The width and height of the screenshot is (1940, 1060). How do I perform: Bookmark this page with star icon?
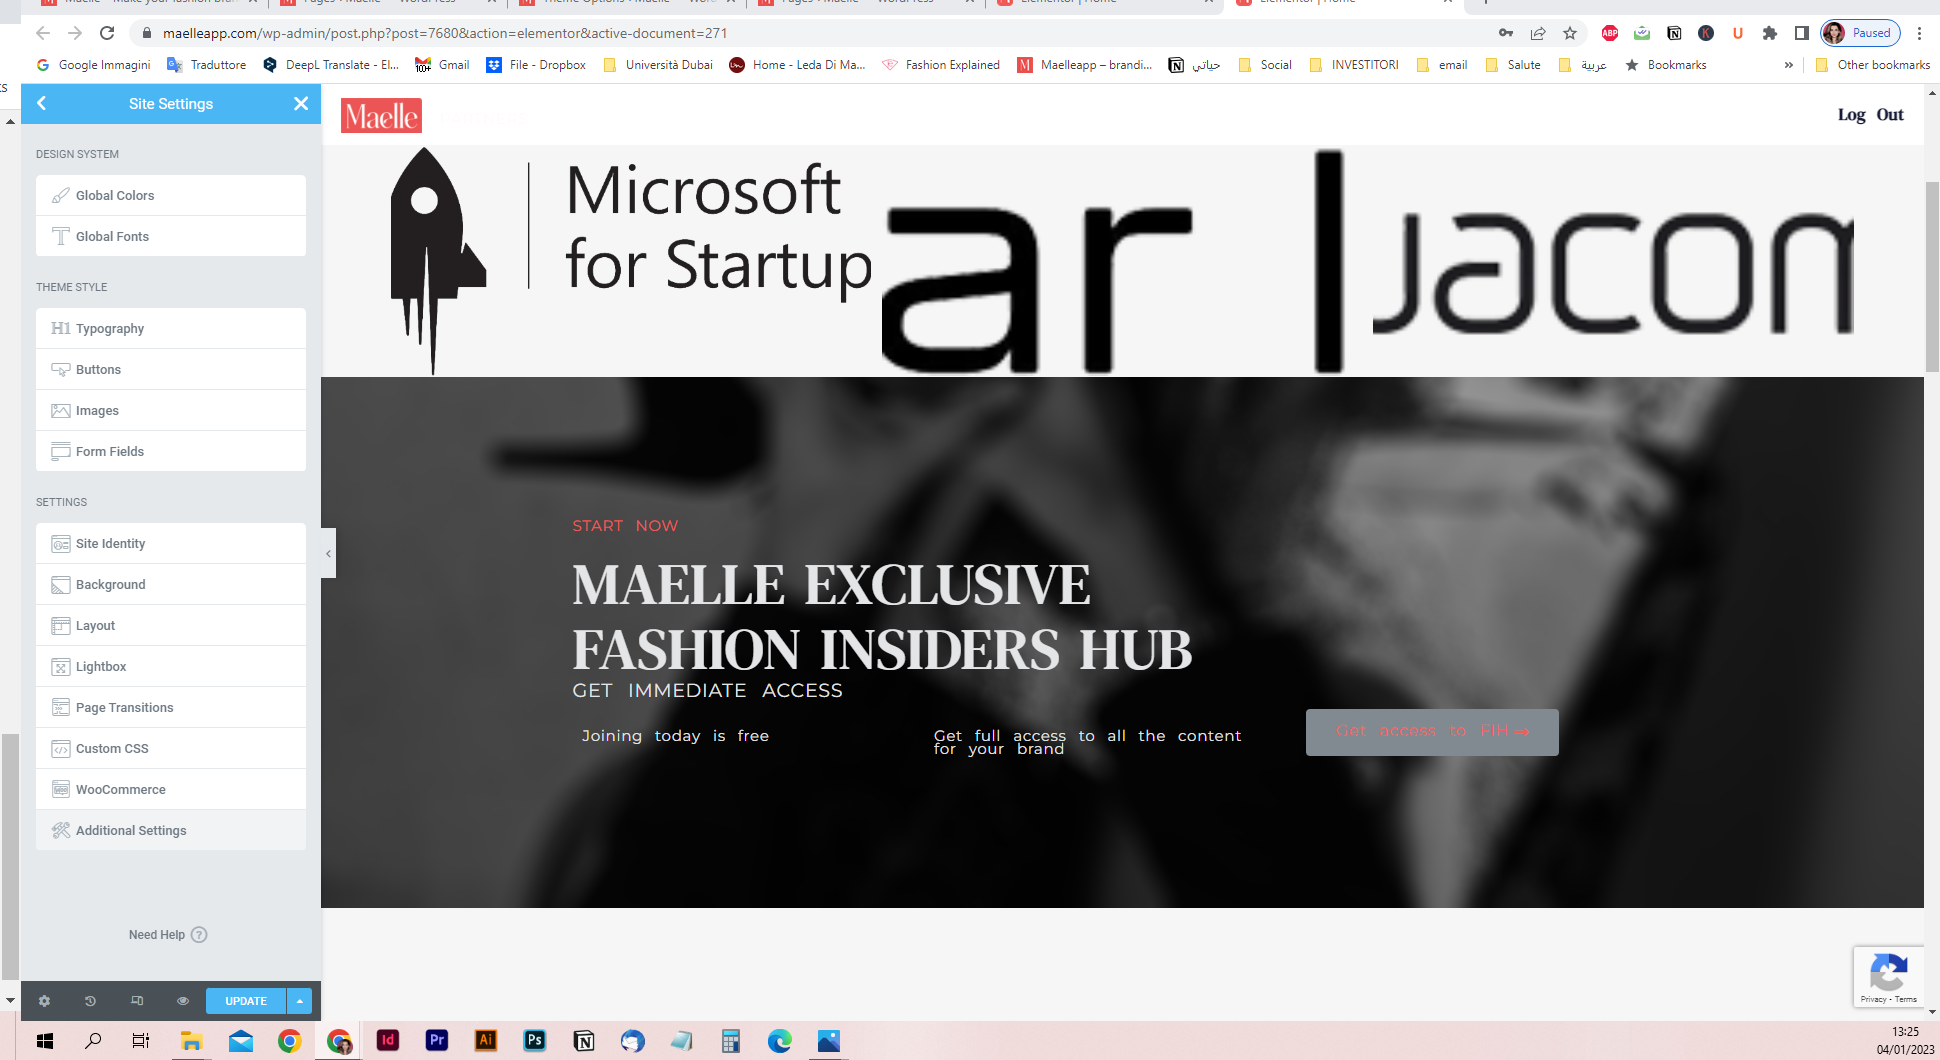1570,33
